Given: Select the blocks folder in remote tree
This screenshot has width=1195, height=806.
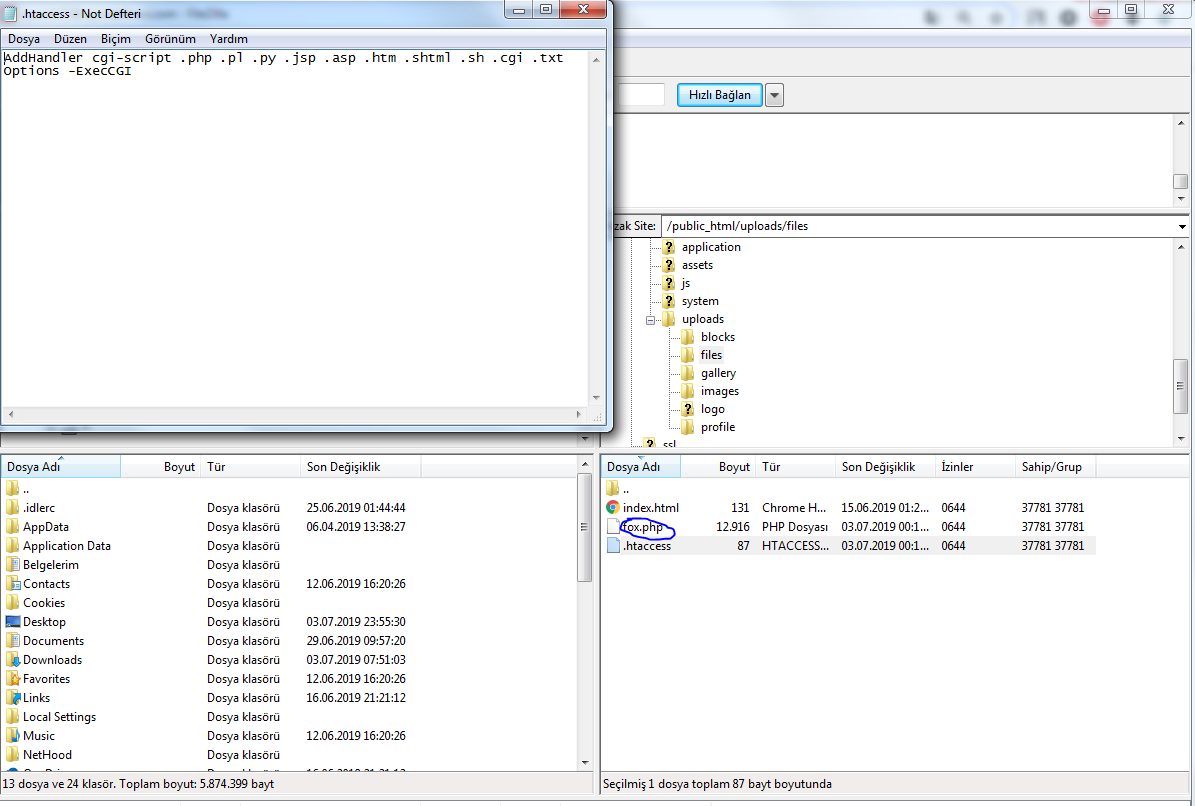Looking at the screenshot, I should tap(718, 337).
